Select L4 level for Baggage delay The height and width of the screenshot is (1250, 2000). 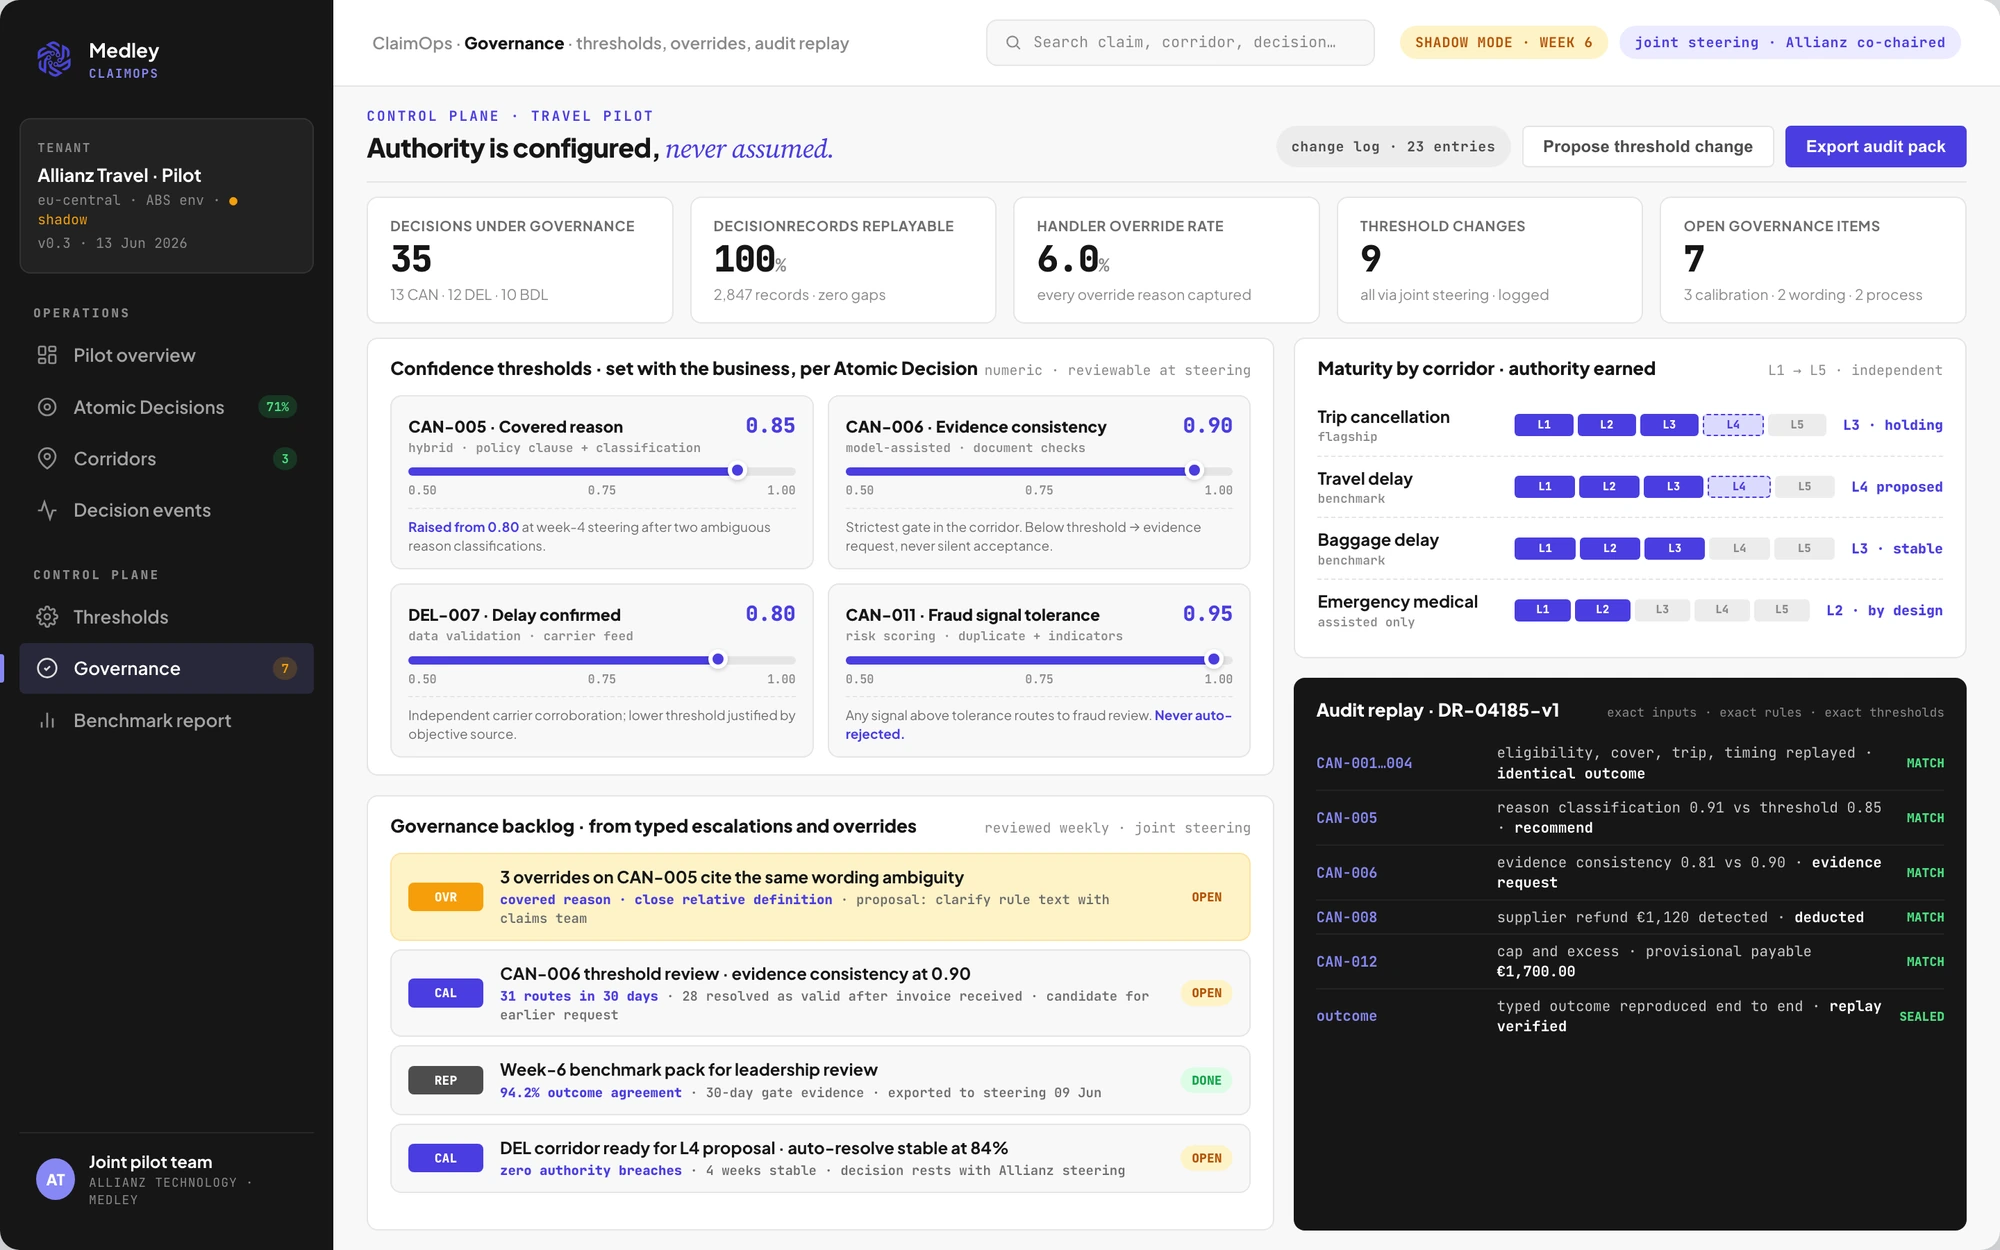[1740, 548]
